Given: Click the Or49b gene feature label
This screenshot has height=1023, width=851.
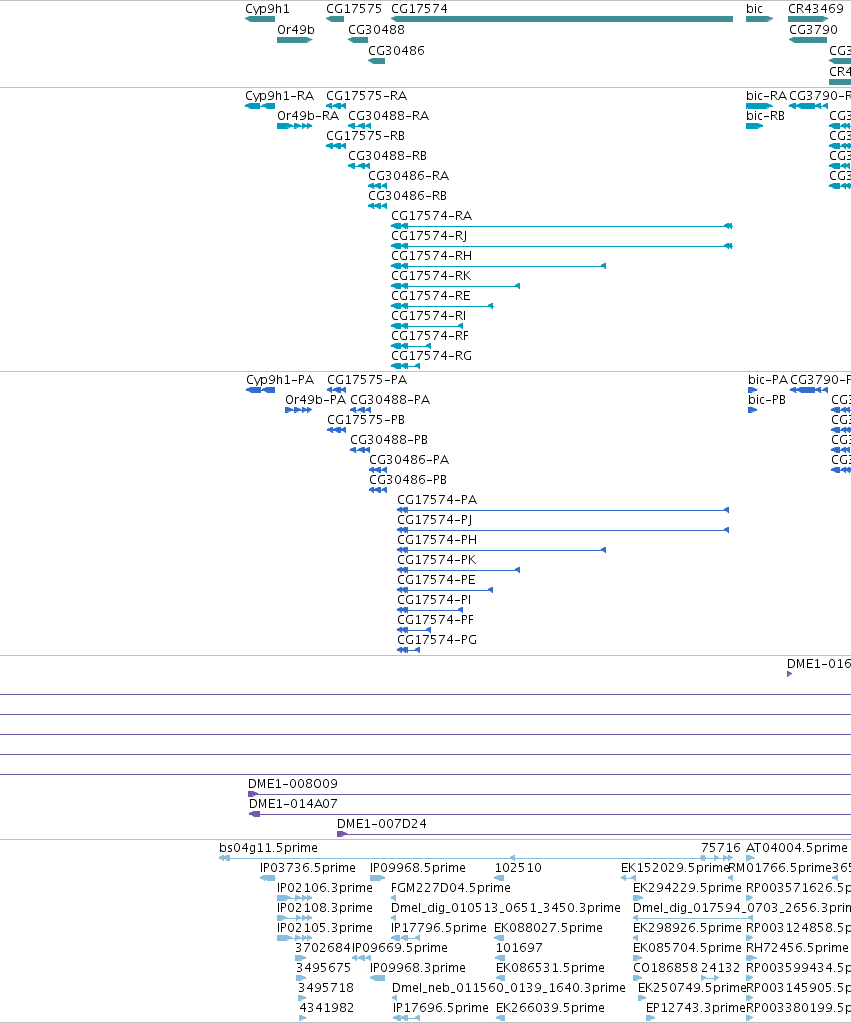Looking at the screenshot, I should point(296,30).
